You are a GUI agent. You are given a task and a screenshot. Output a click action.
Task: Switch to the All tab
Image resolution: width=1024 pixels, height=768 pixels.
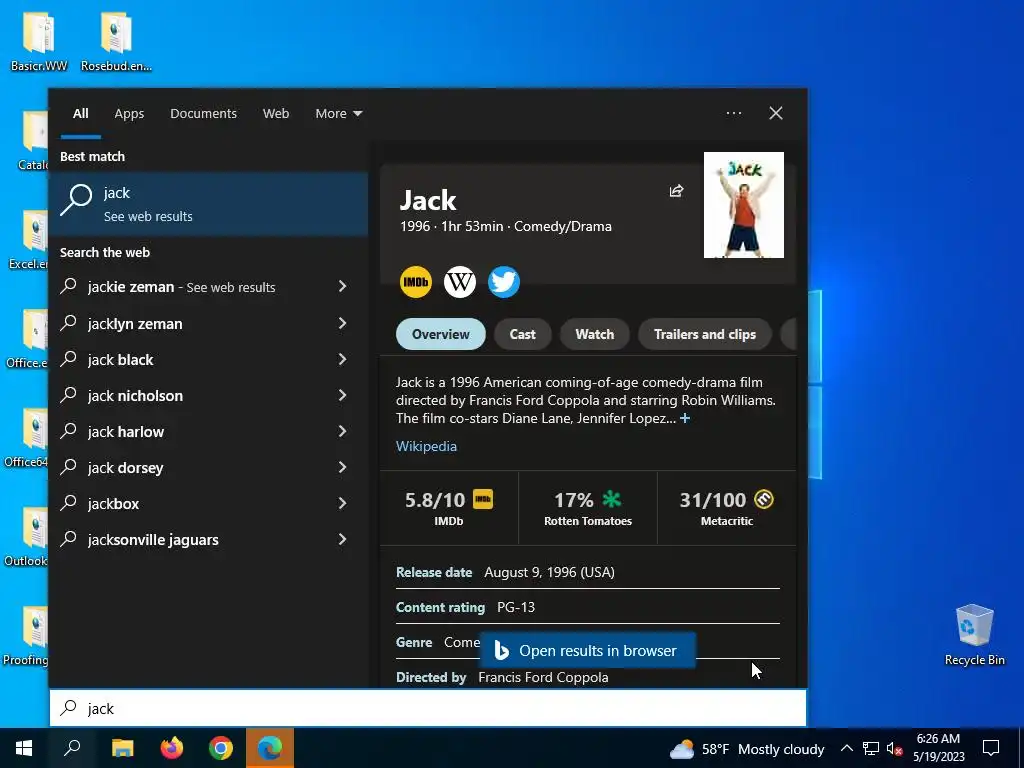tap(80, 114)
